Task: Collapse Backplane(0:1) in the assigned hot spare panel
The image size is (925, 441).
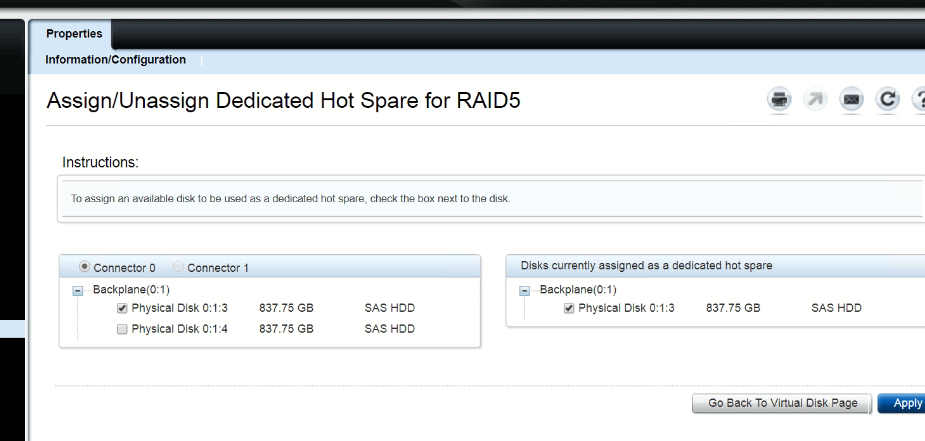Action: coord(525,290)
